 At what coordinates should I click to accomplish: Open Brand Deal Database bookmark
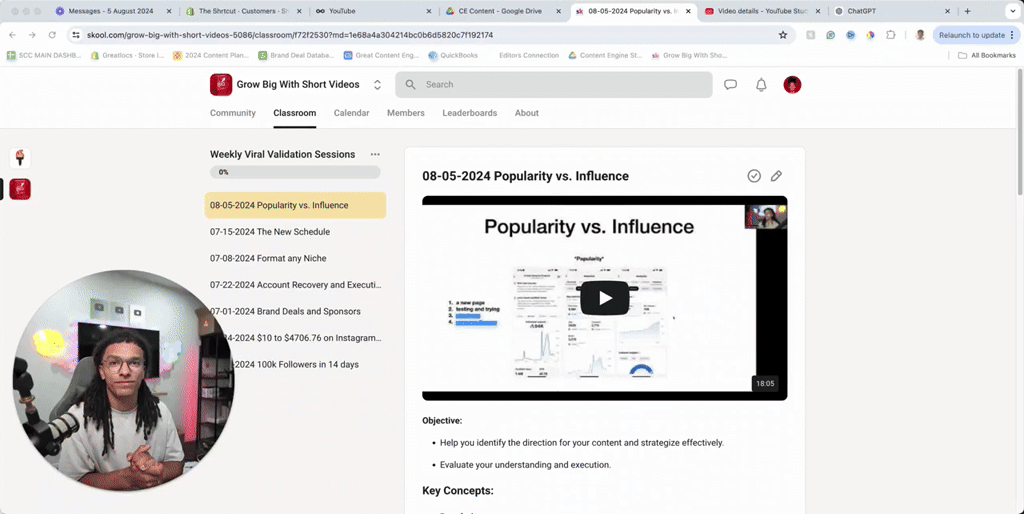[x=296, y=56]
